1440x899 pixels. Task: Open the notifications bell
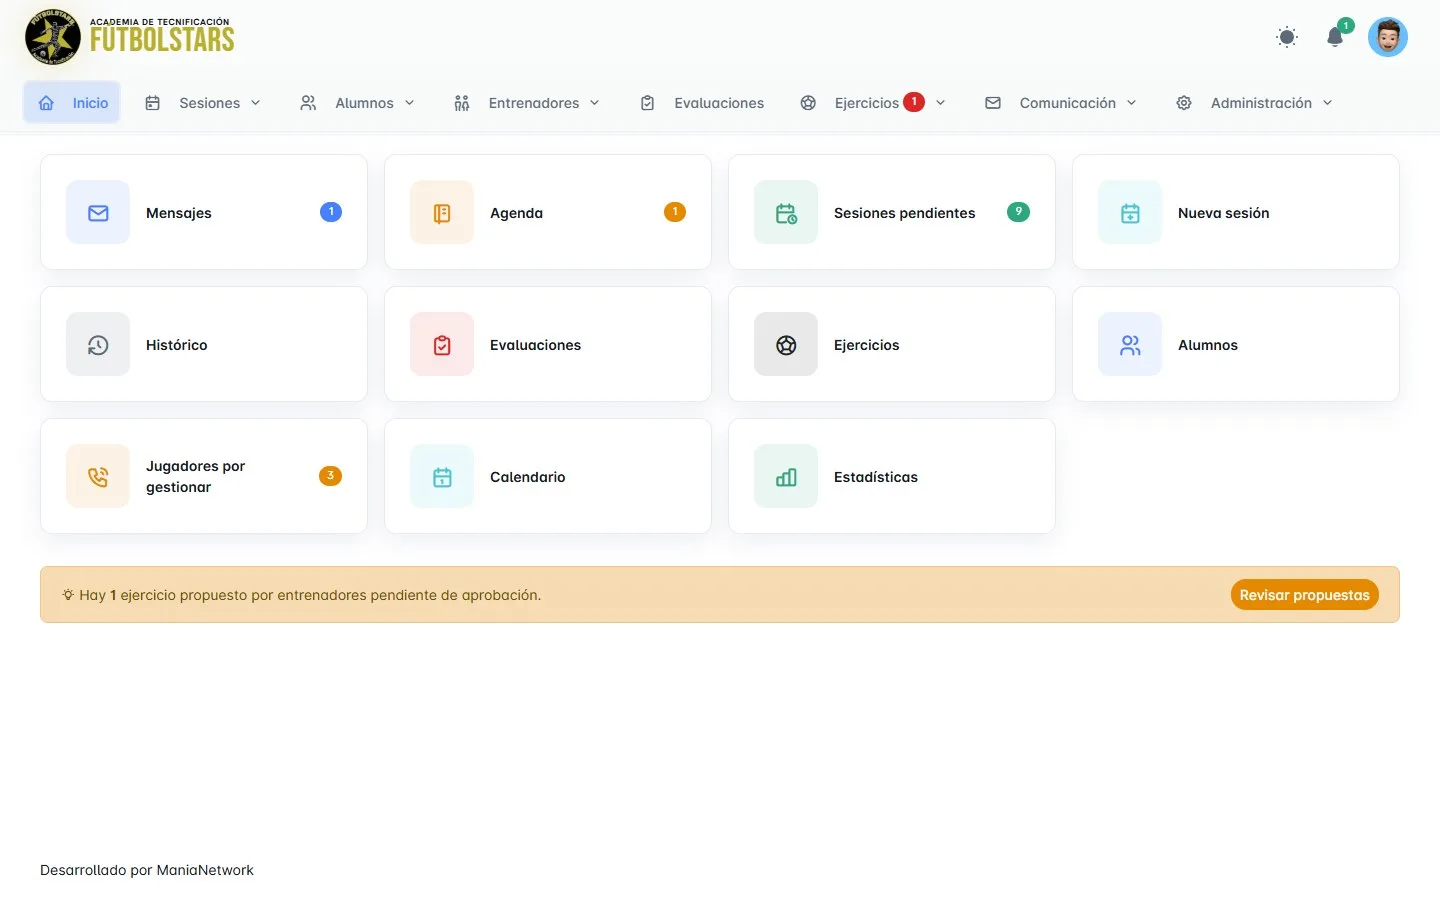pyautogui.click(x=1335, y=37)
